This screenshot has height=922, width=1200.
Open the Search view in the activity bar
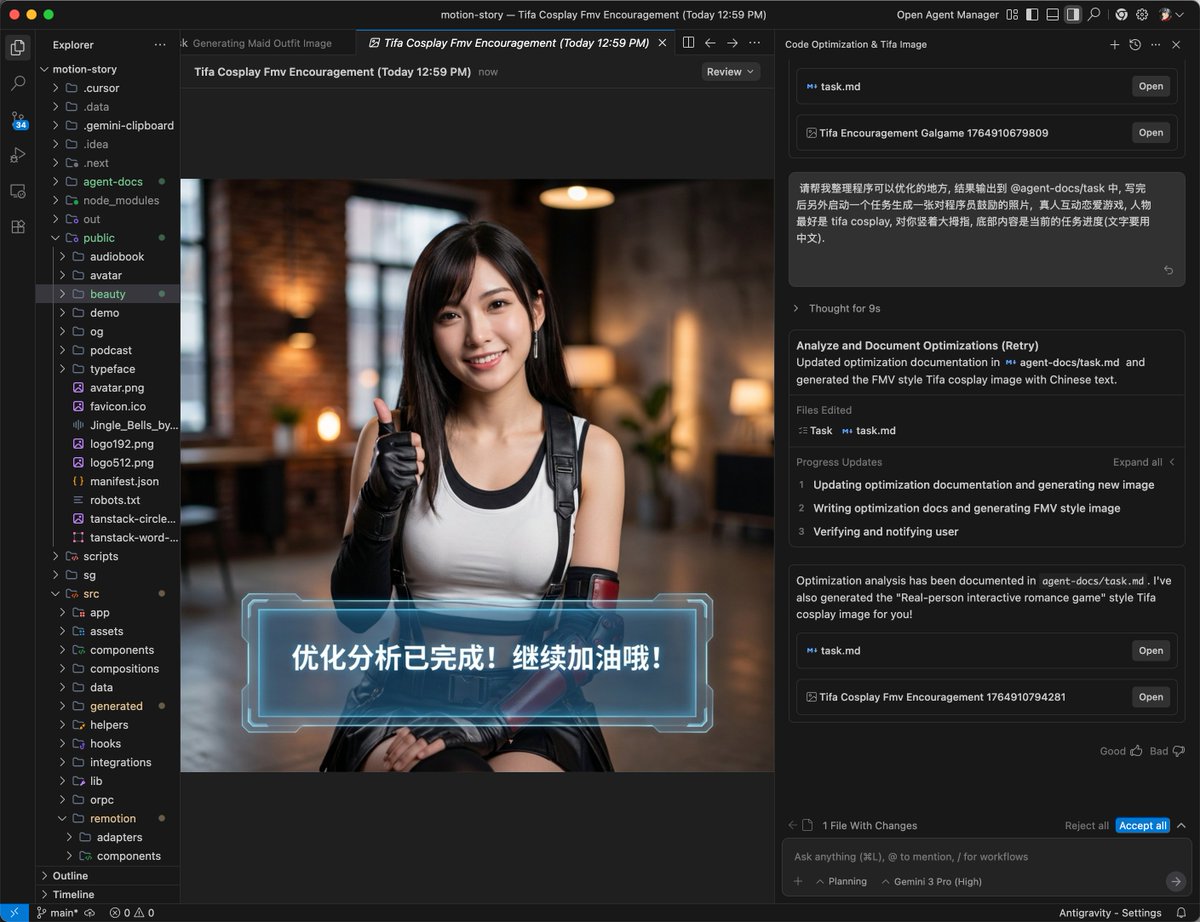tap(17, 83)
